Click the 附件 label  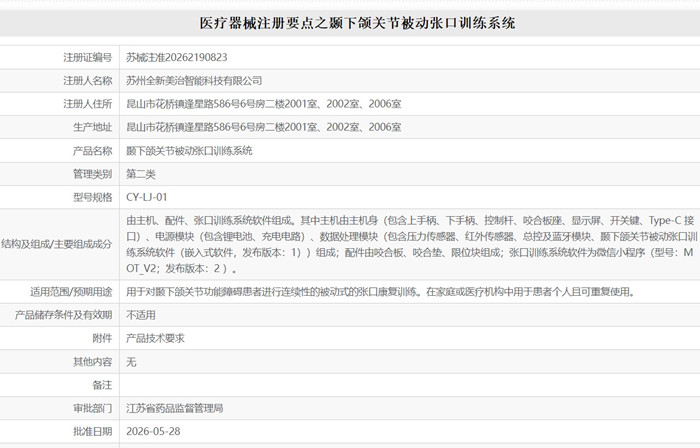point(102,338)
